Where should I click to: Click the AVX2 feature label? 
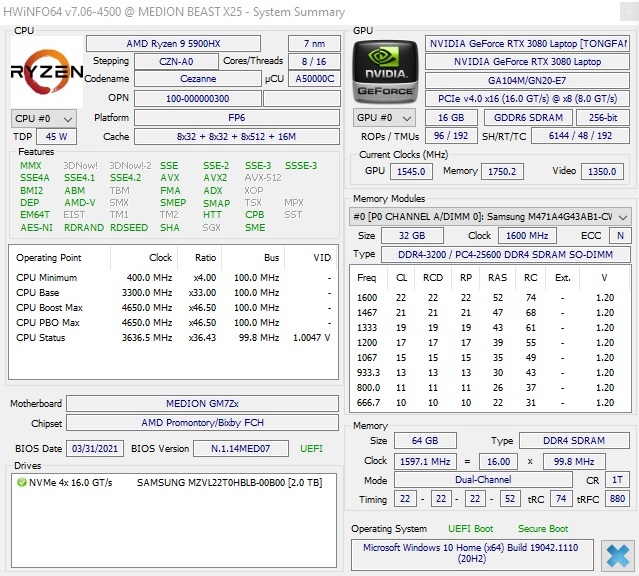(215, 178)
